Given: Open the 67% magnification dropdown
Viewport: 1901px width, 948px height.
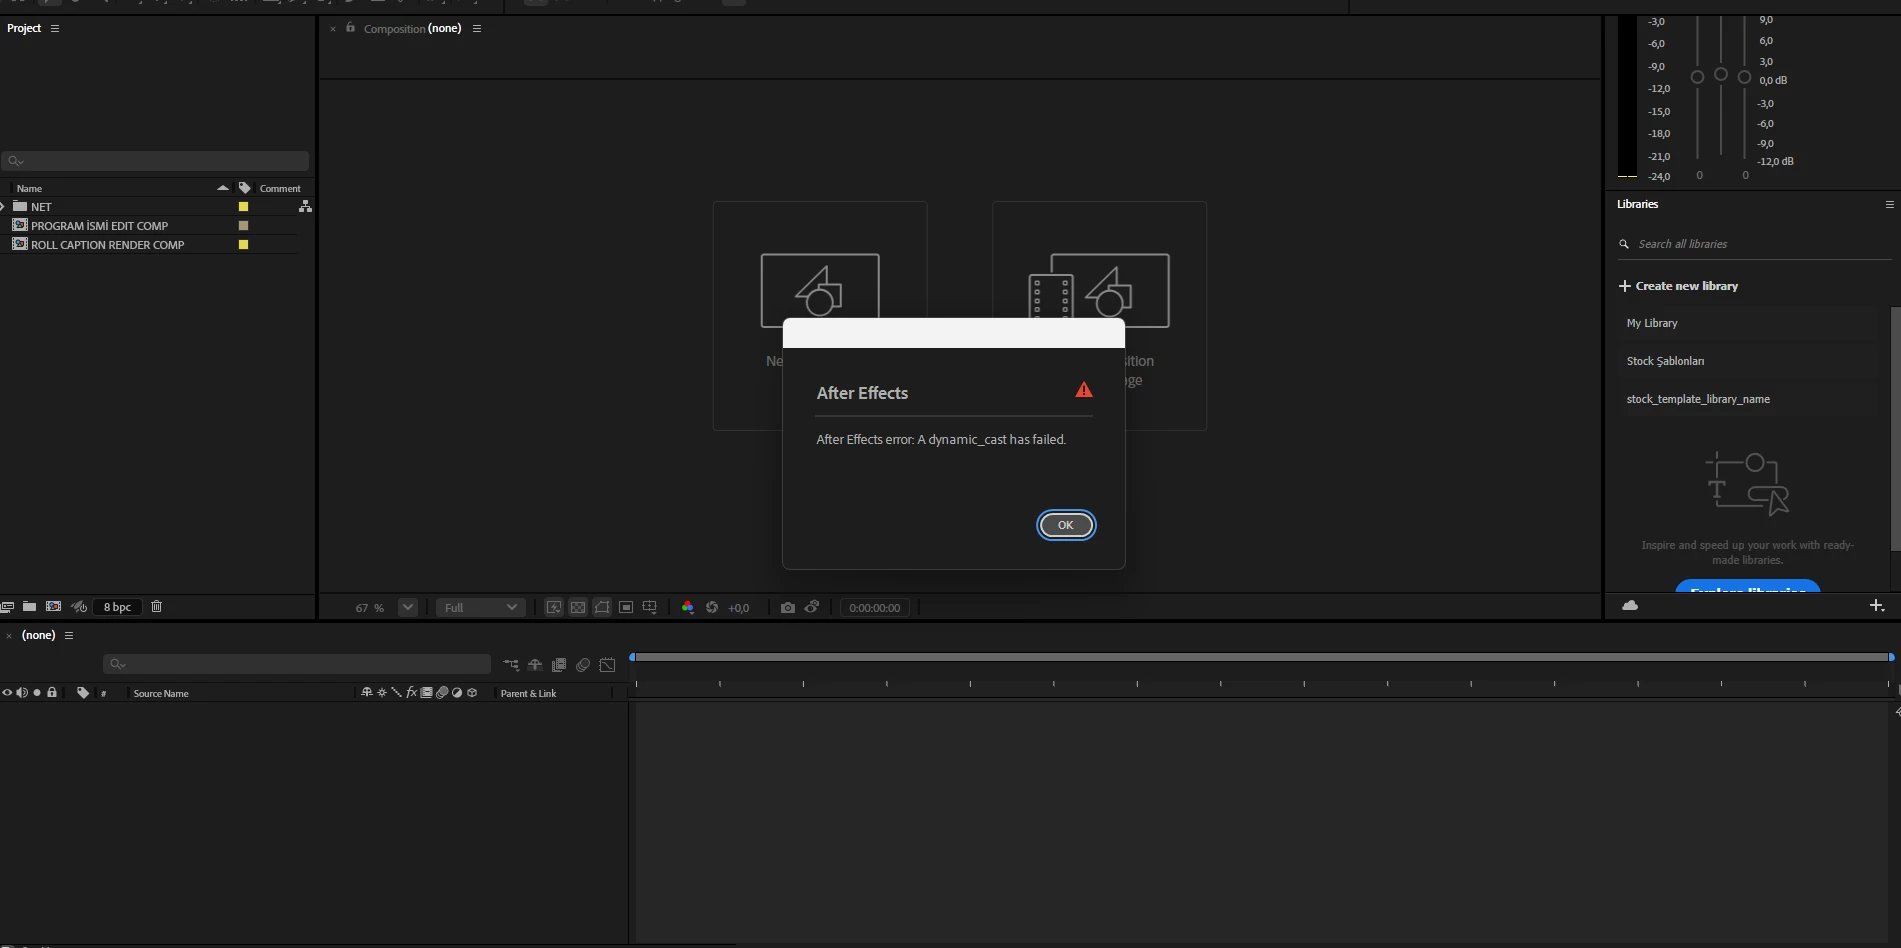Looking at the screenshot, I should pos(407,607).
